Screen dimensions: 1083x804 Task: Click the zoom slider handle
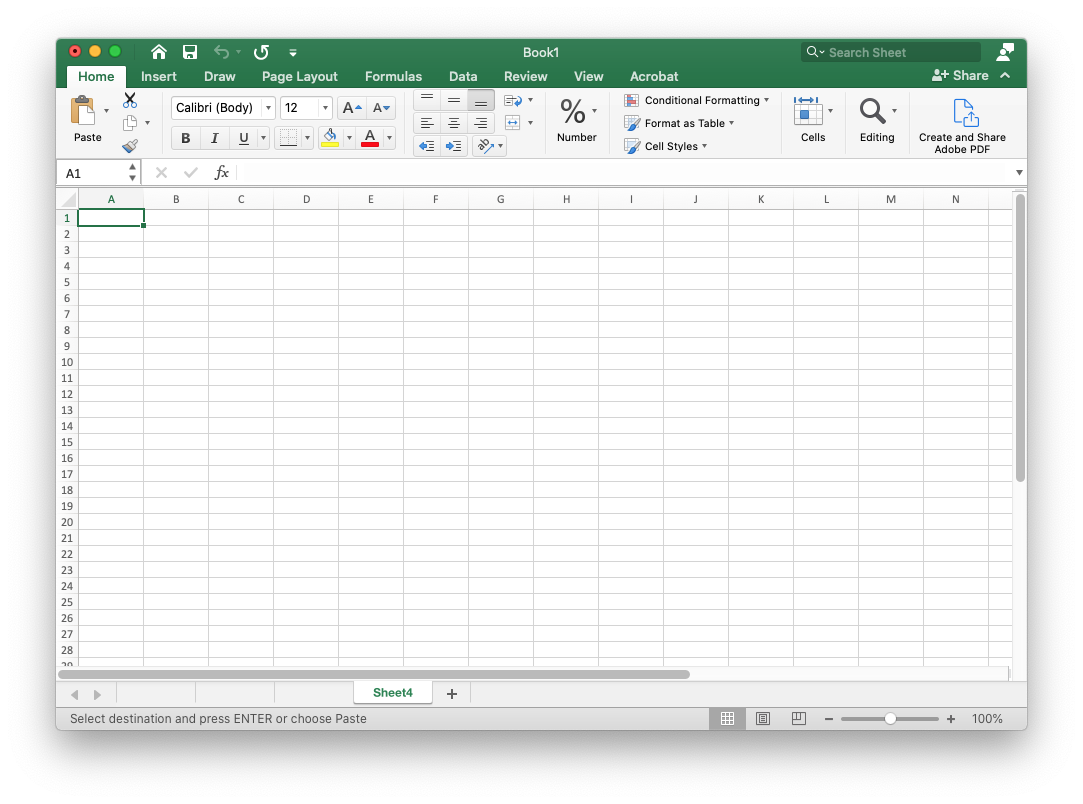pyautogui.click(x=890, y=719)
